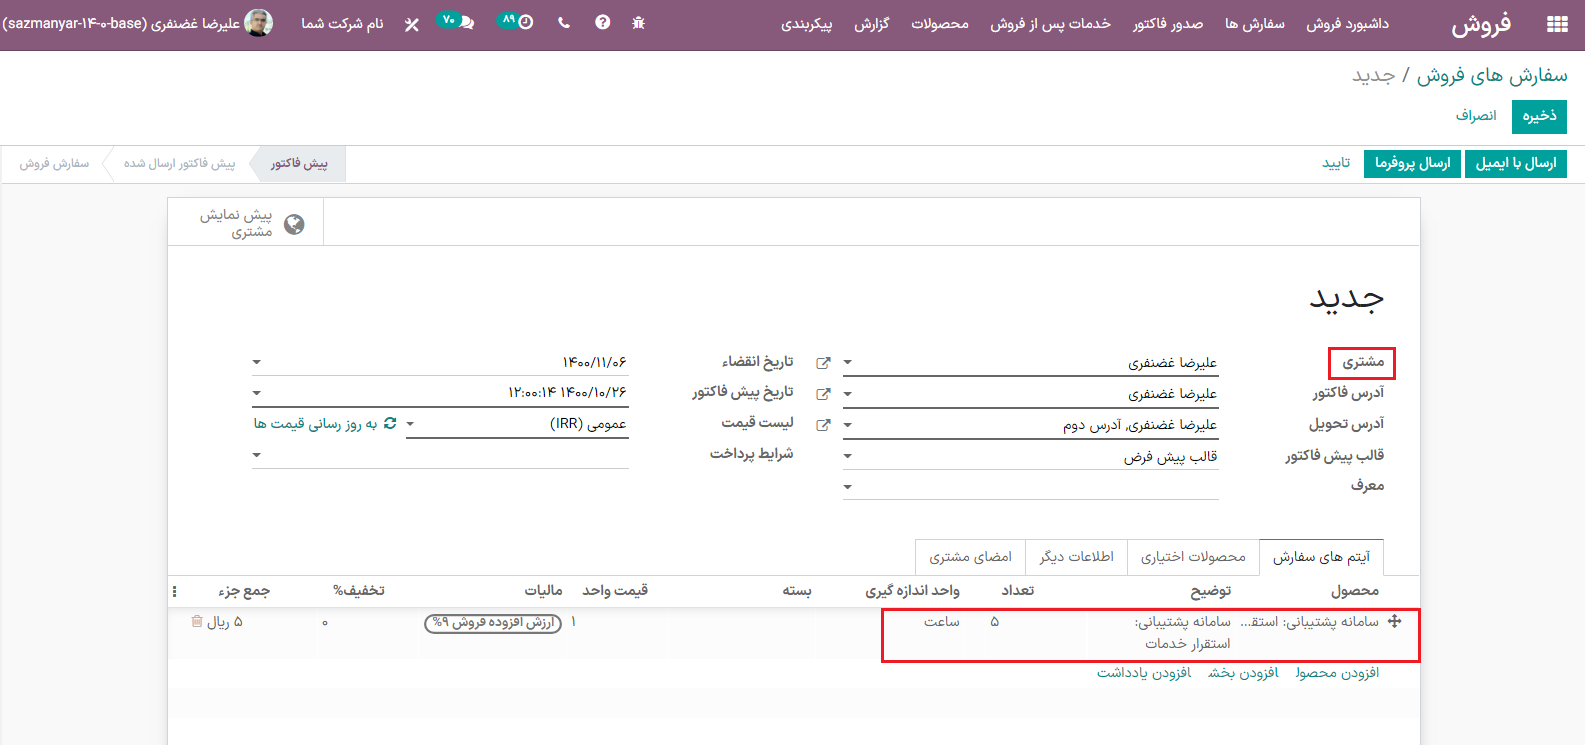This screenshot has height=745, width=1588.
Task: Click the ذخیره save button
Action: [1539, 116]
